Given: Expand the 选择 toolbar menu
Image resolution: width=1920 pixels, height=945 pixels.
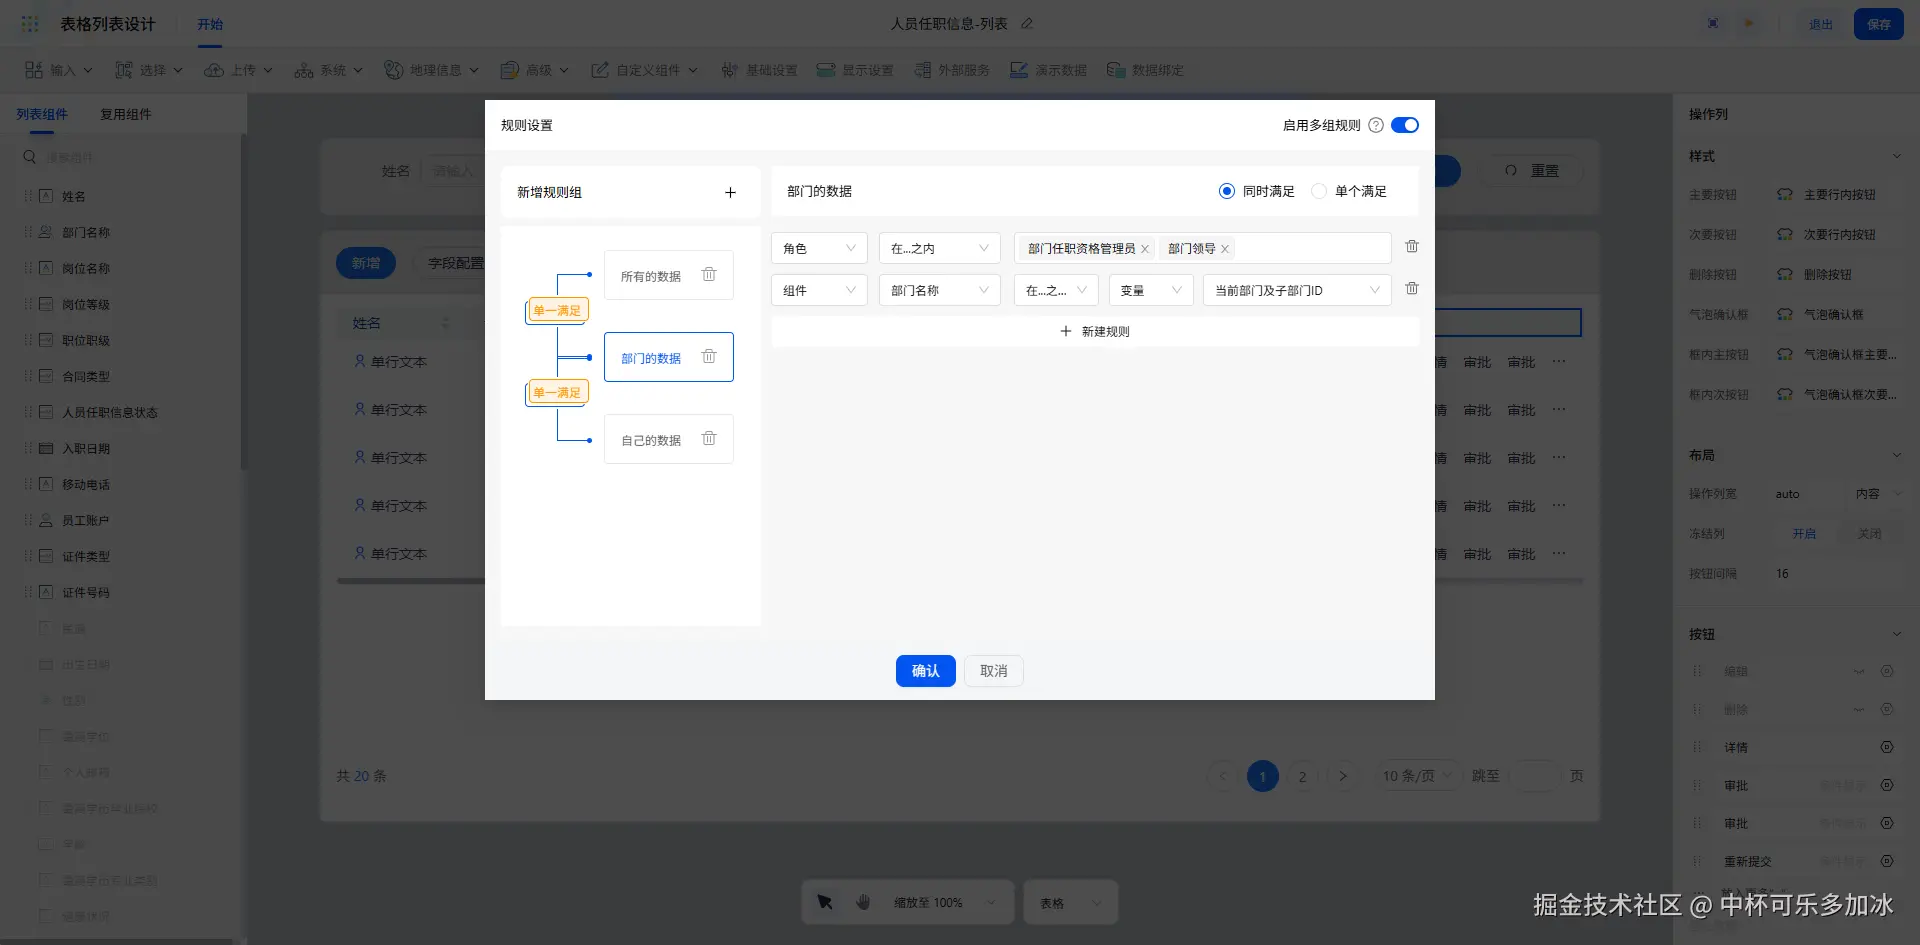Looking at the screenshot, I should tap(149, 70).
